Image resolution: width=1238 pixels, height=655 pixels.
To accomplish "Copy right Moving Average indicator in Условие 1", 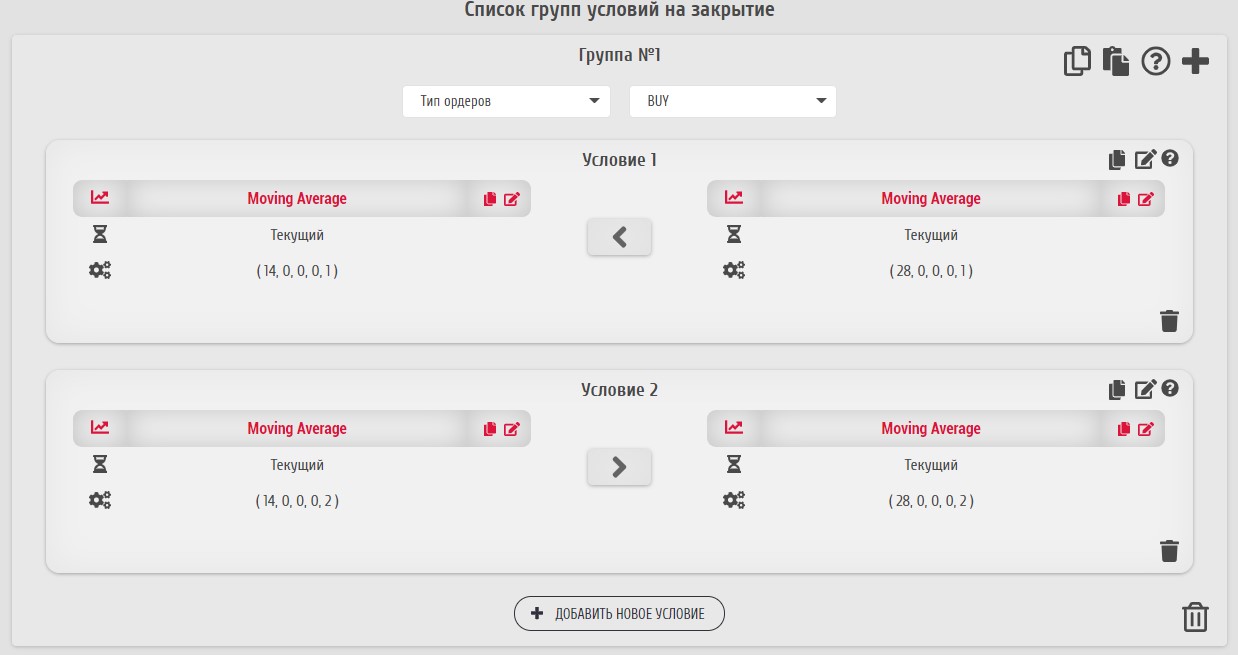I will [x=1124, y=199].
